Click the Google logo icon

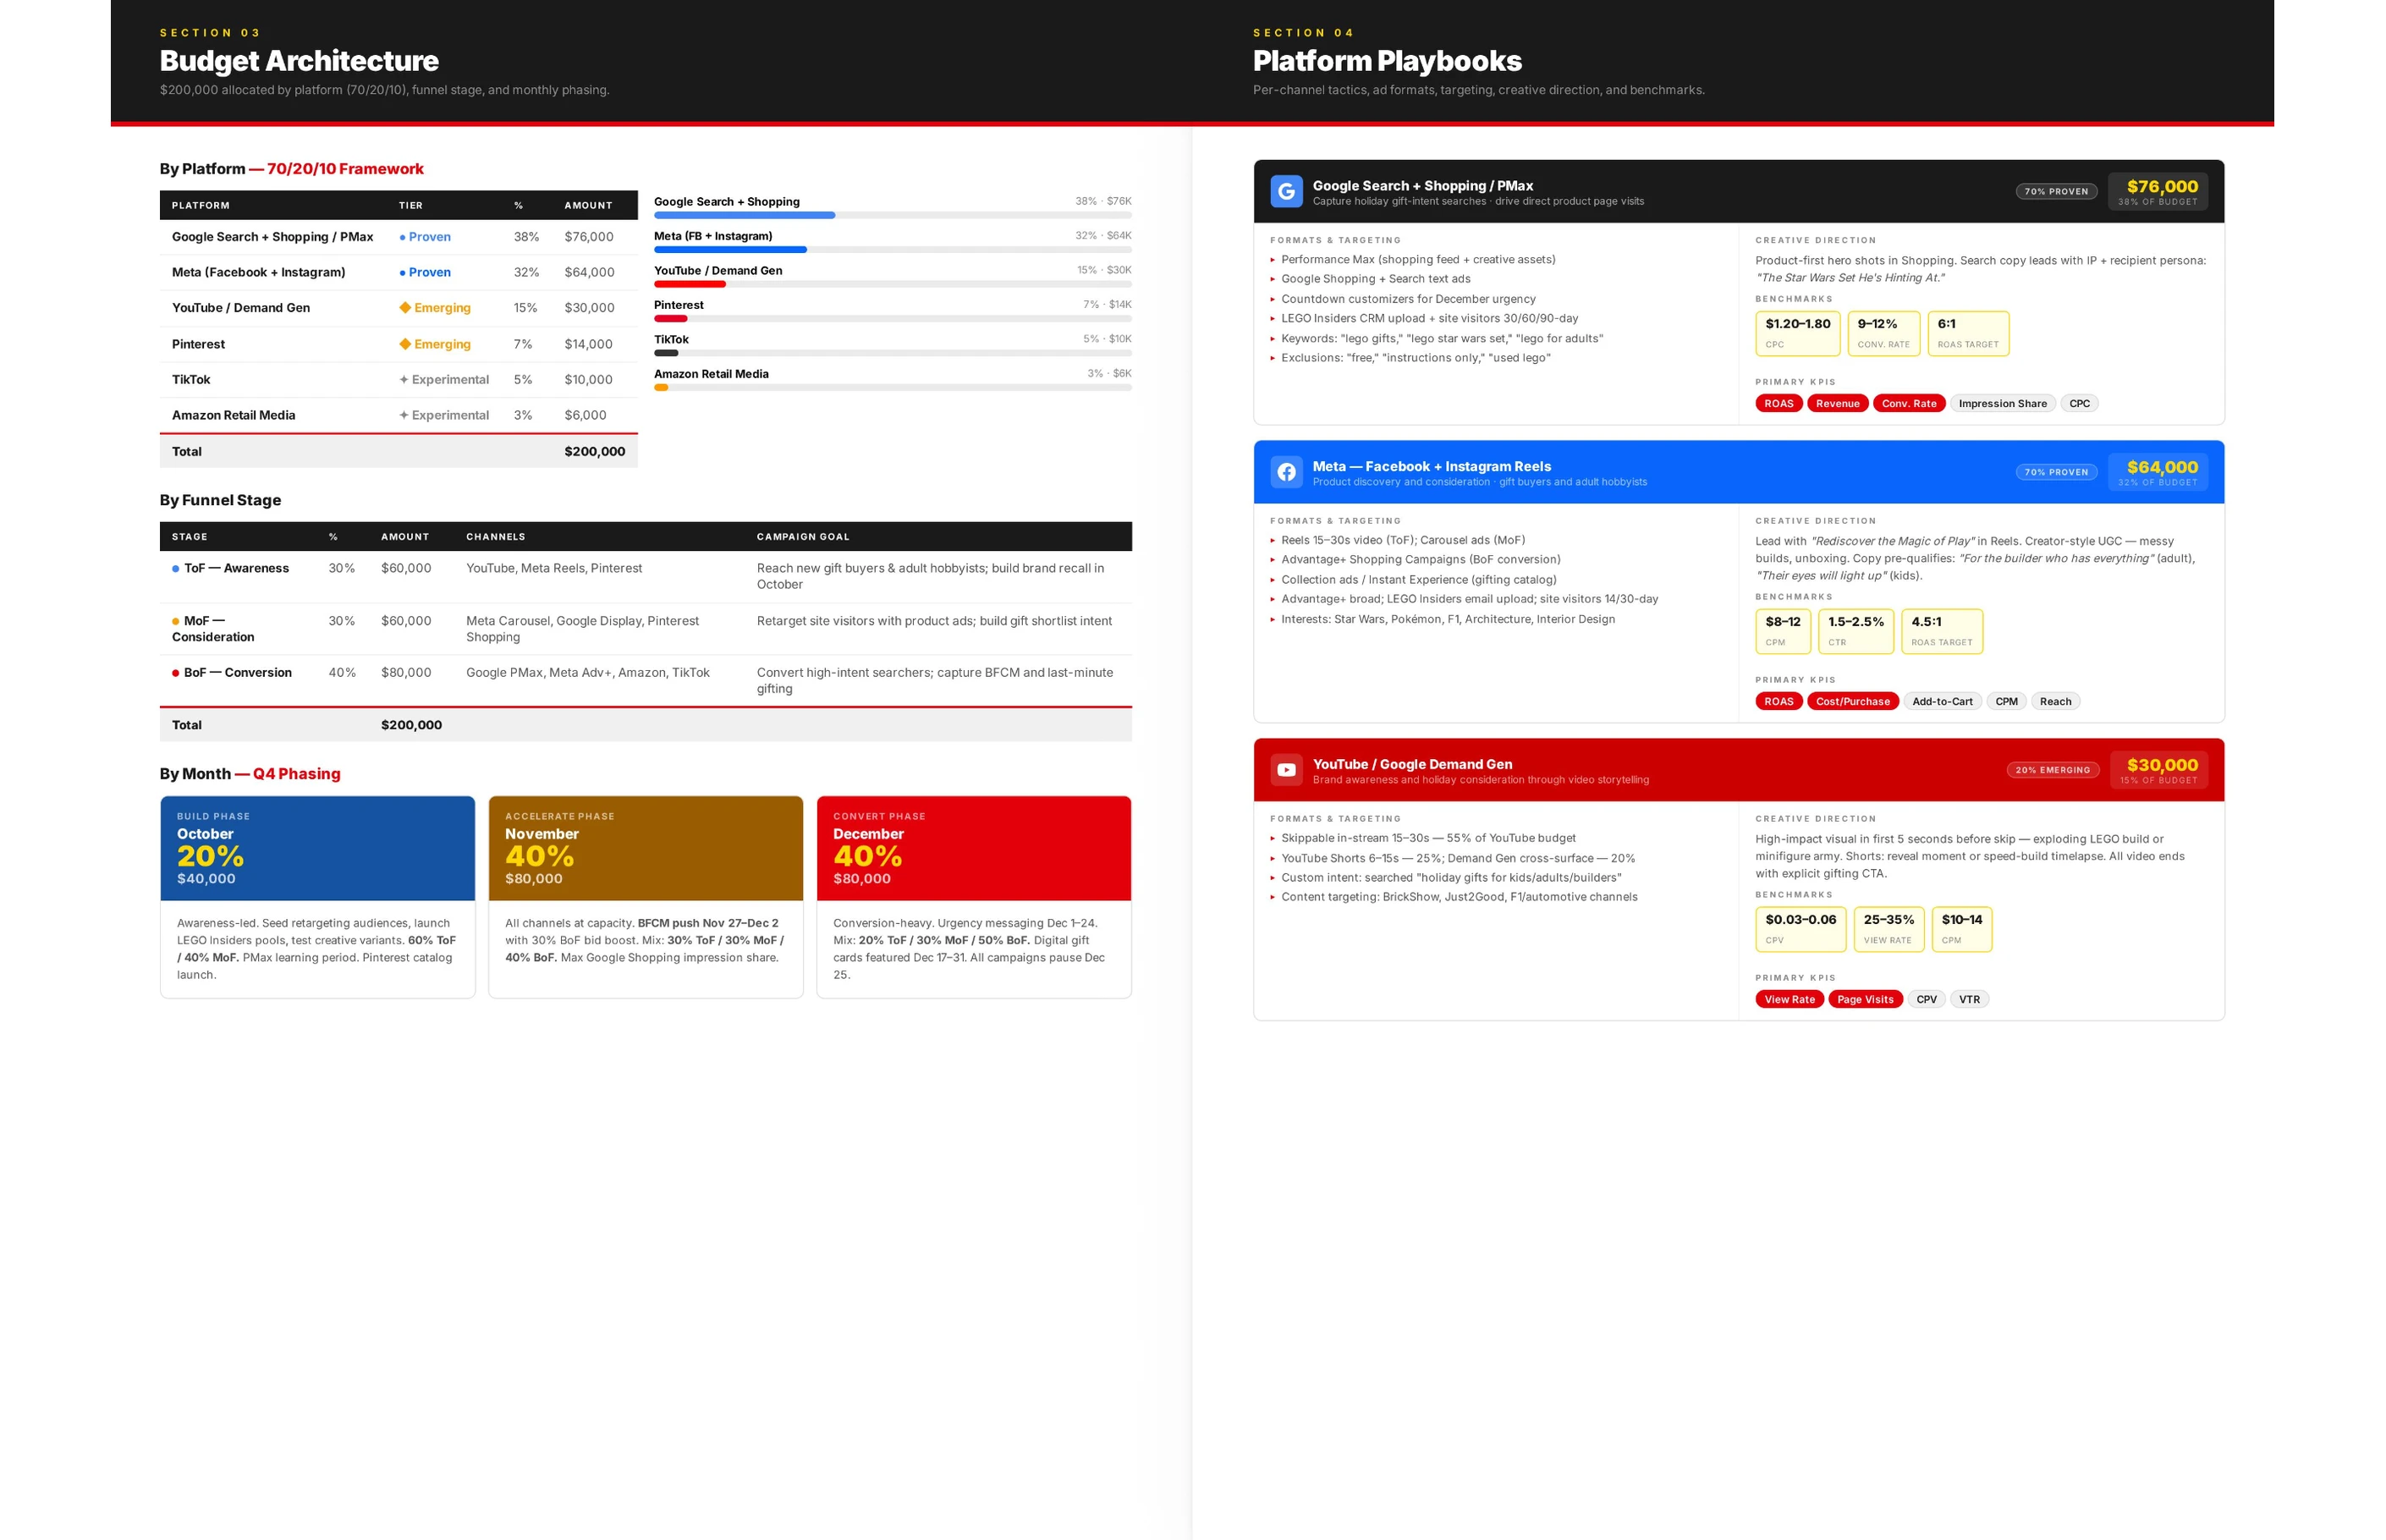coord(1286,191)
